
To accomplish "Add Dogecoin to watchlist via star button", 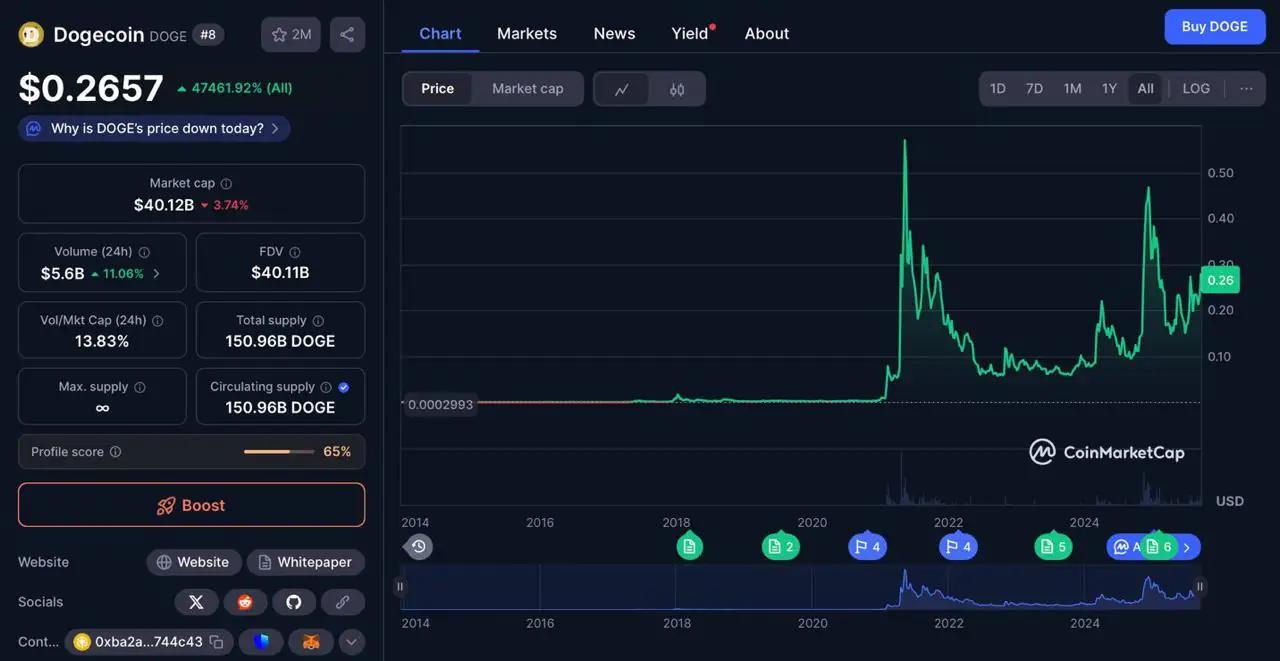I will point(291,34).
